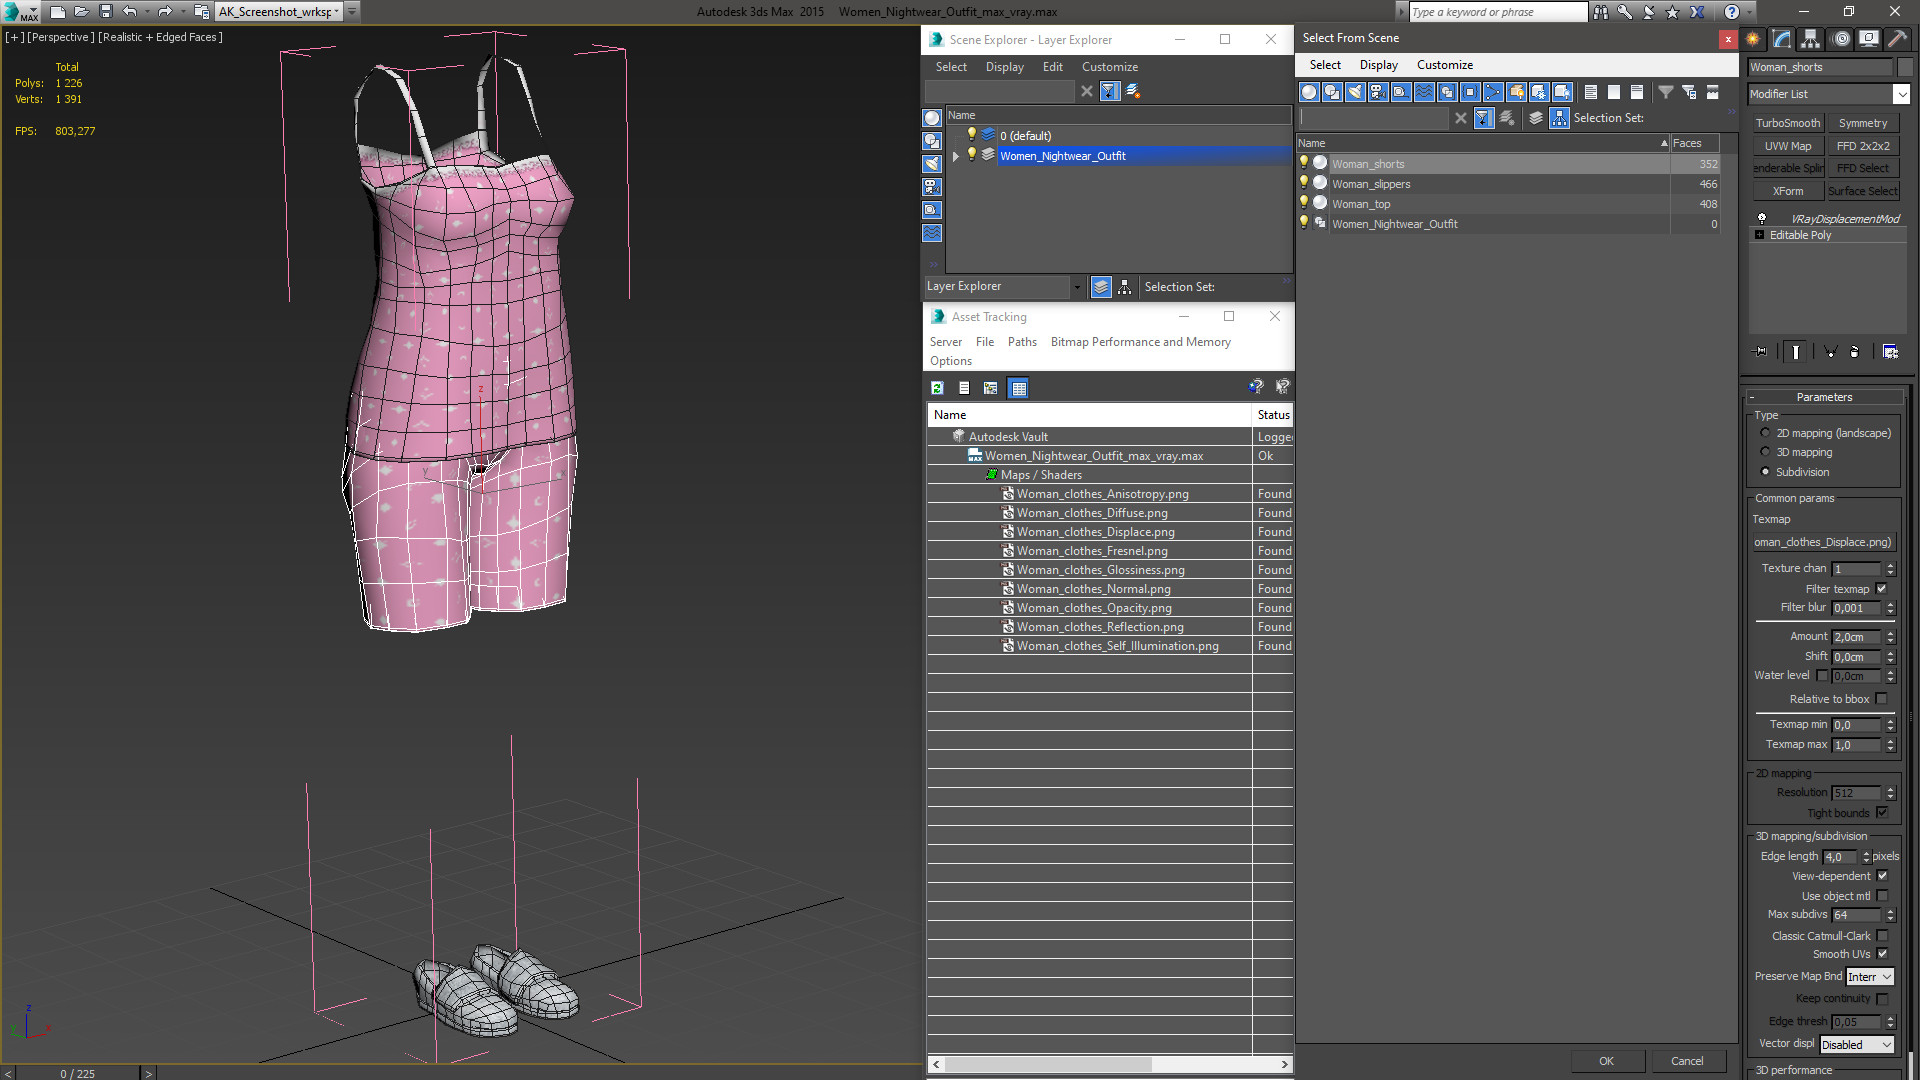1920x1080 pixels.
Task: Switch Asset Tracking to table view
Action: click(x=1018, y=388)
